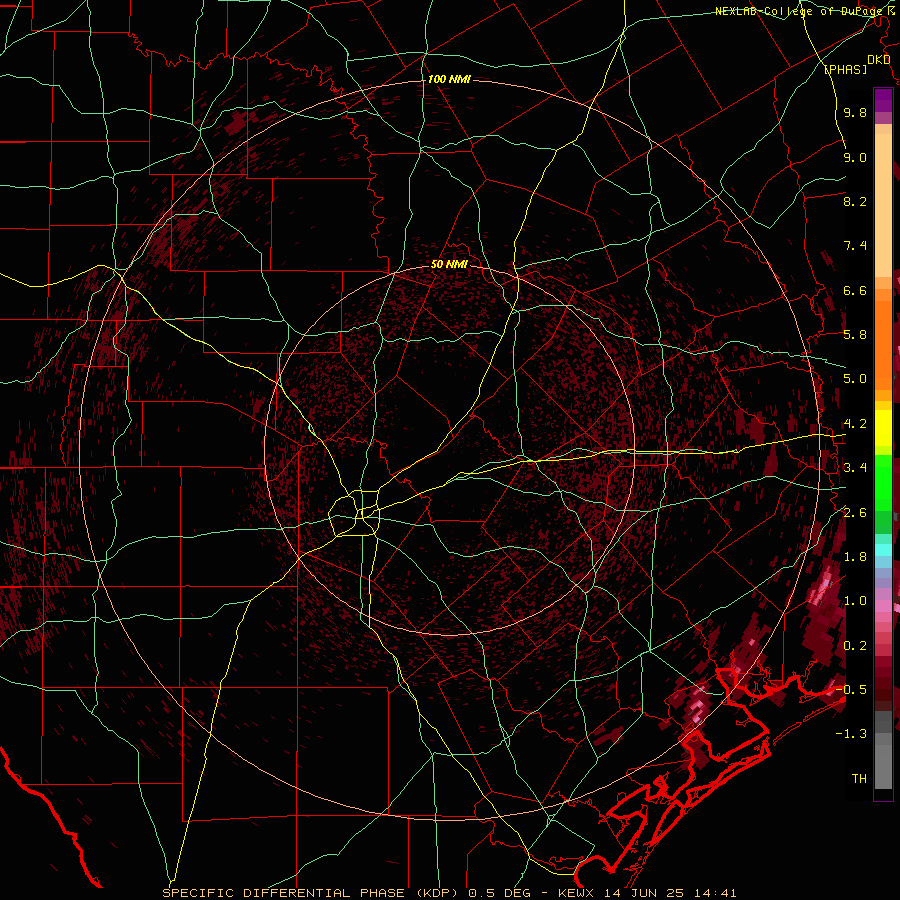Screen dimensions: 900x900
Task: Click the 6.6 value on the scale
Action: click(855, 290)
